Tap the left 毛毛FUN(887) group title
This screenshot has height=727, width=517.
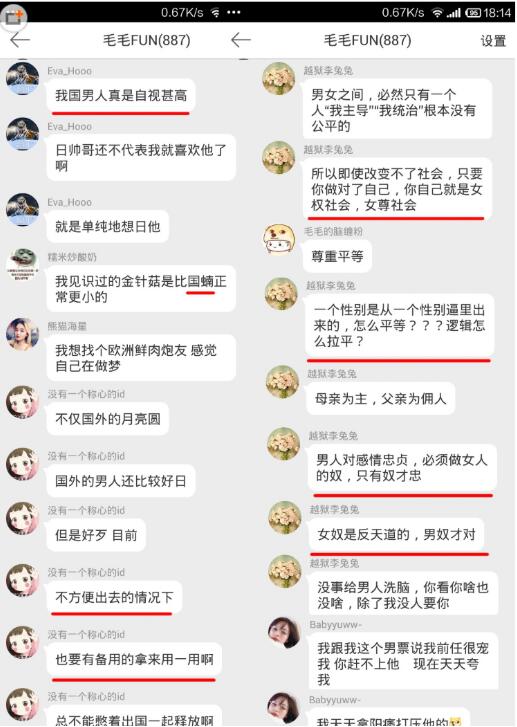coord(147,40)
